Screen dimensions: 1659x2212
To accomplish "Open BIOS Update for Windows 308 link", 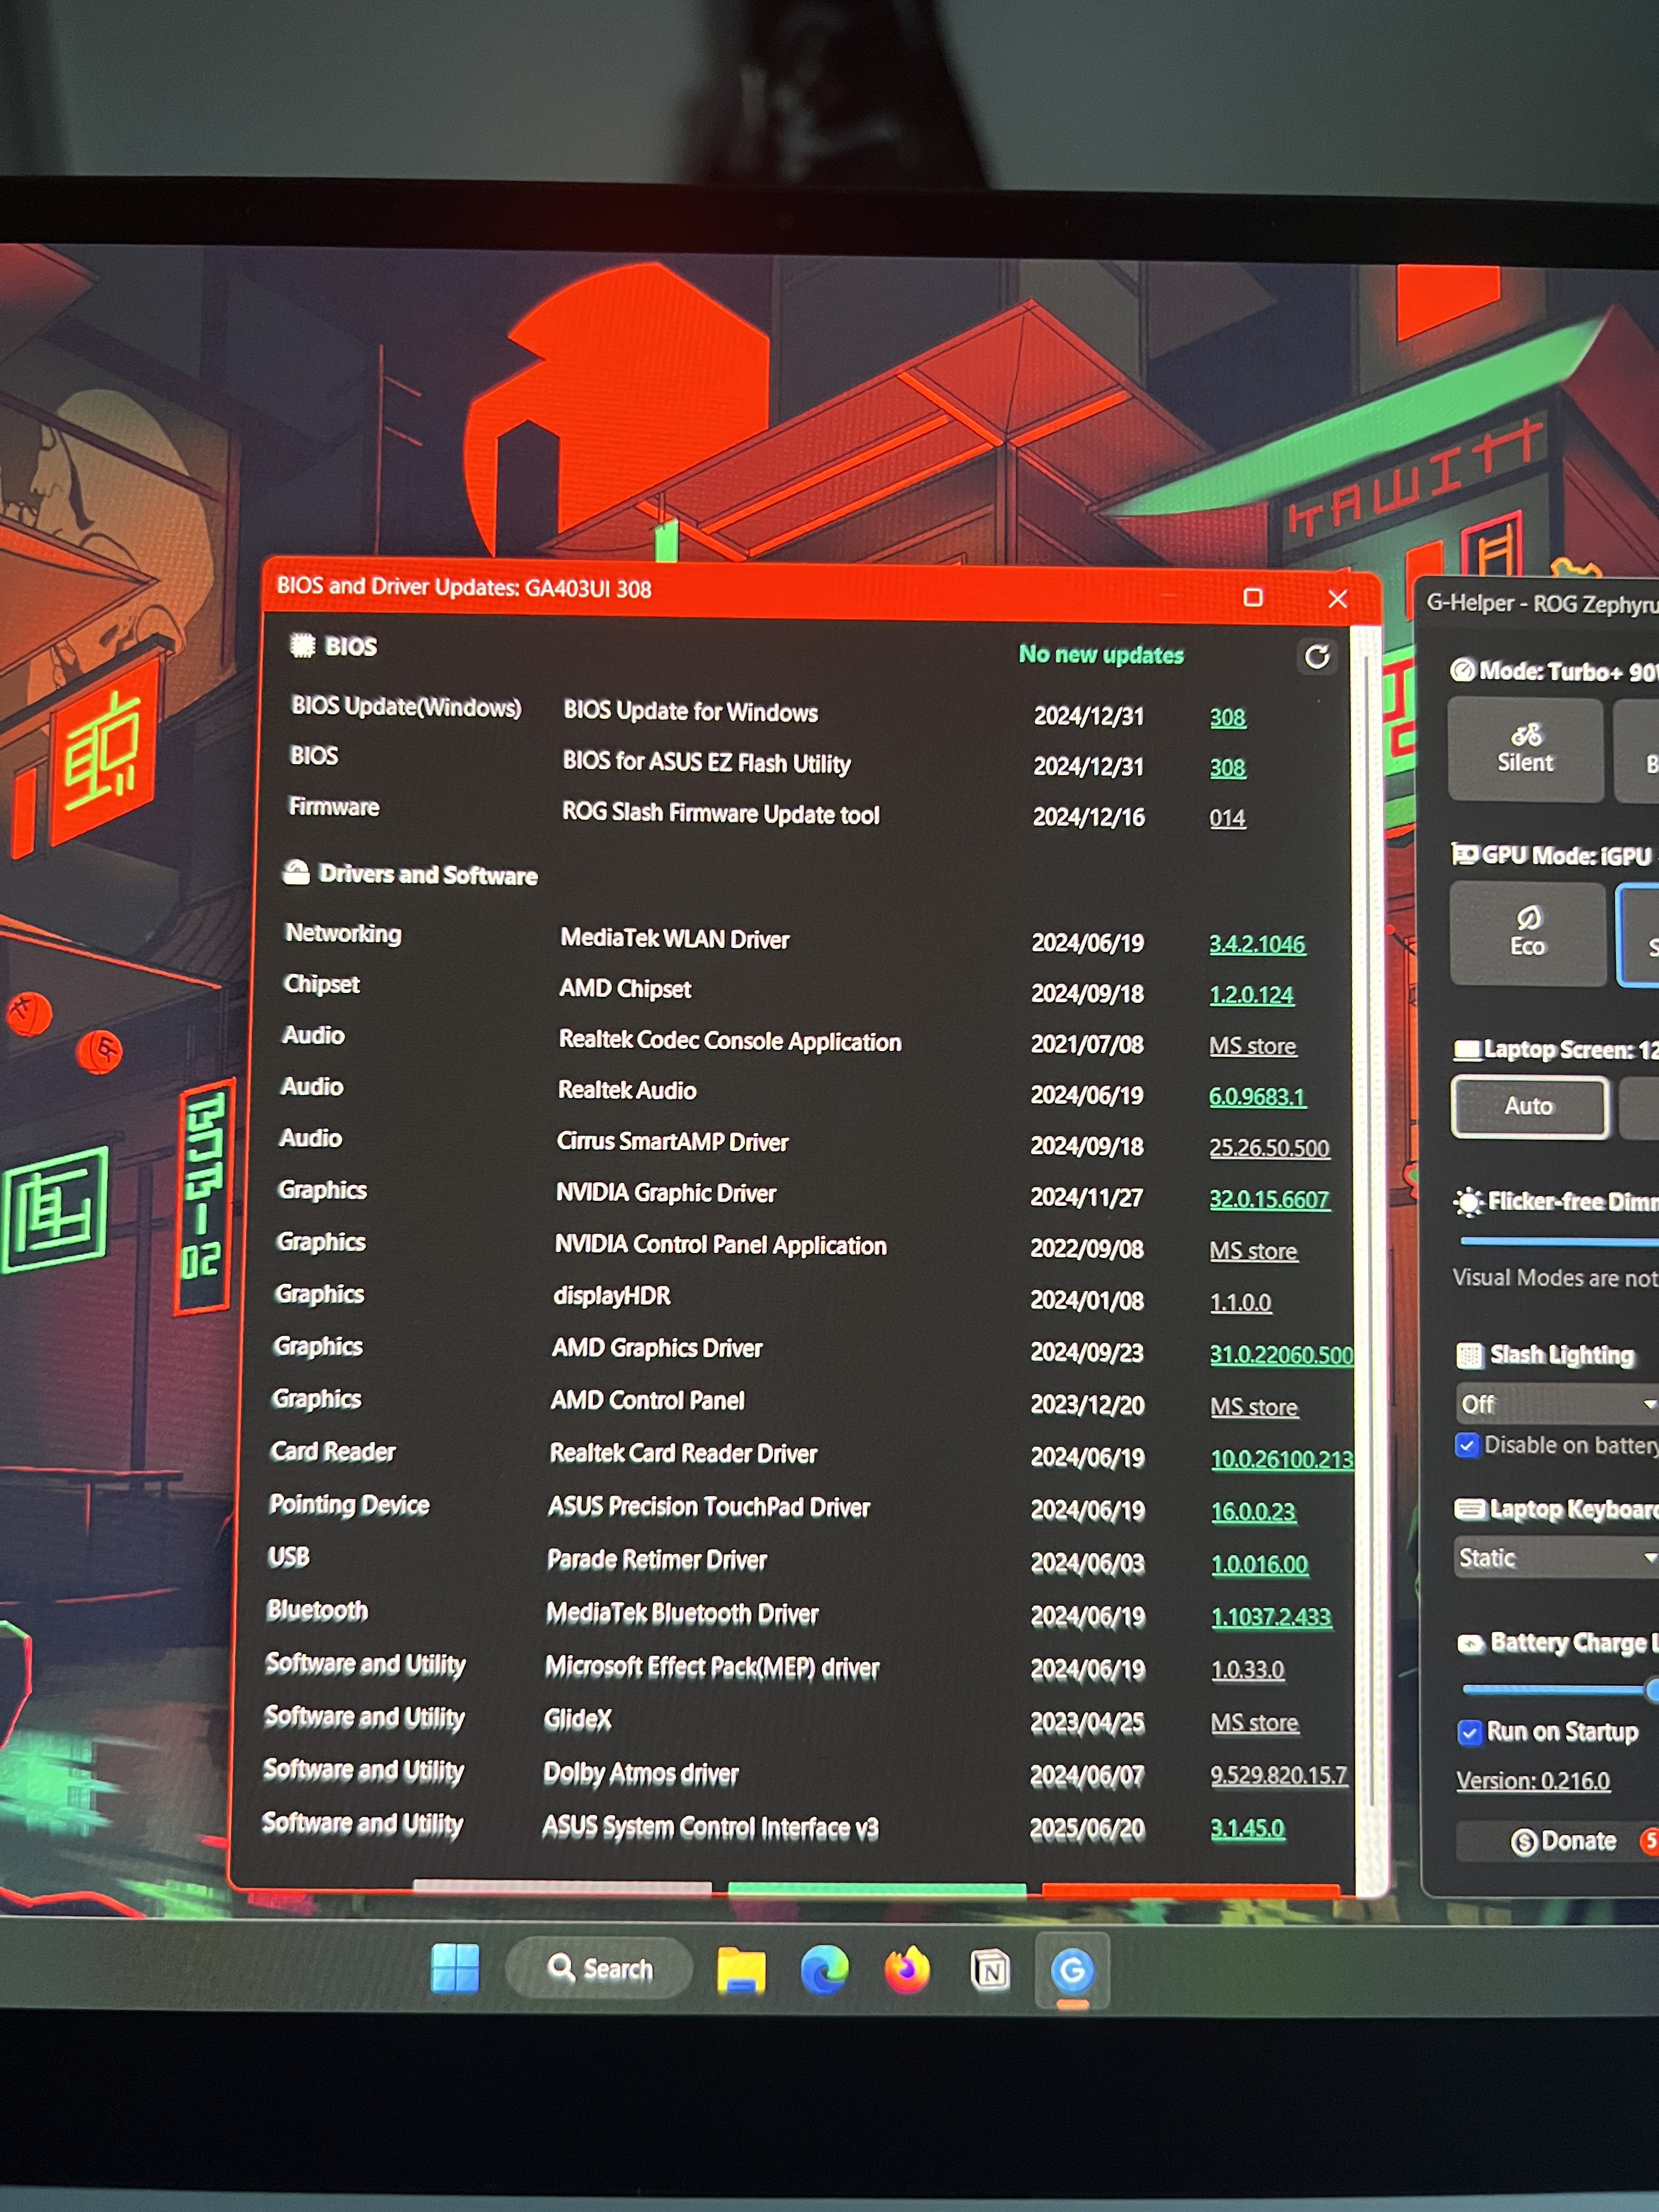I will click(x=1227, y=717).
